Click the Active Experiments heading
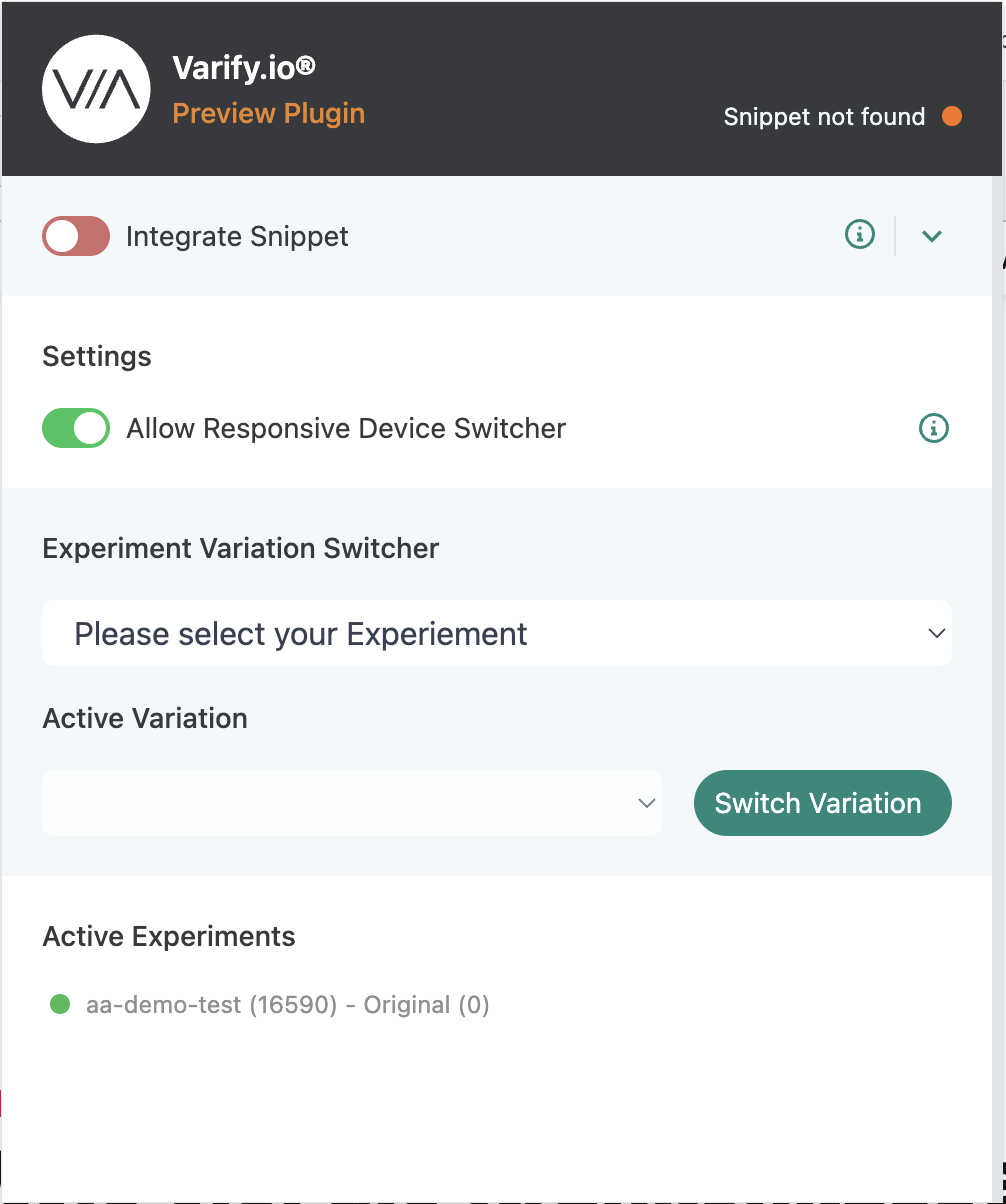The width and height of the screenshot is (1006, 1204). click(169, 937)
